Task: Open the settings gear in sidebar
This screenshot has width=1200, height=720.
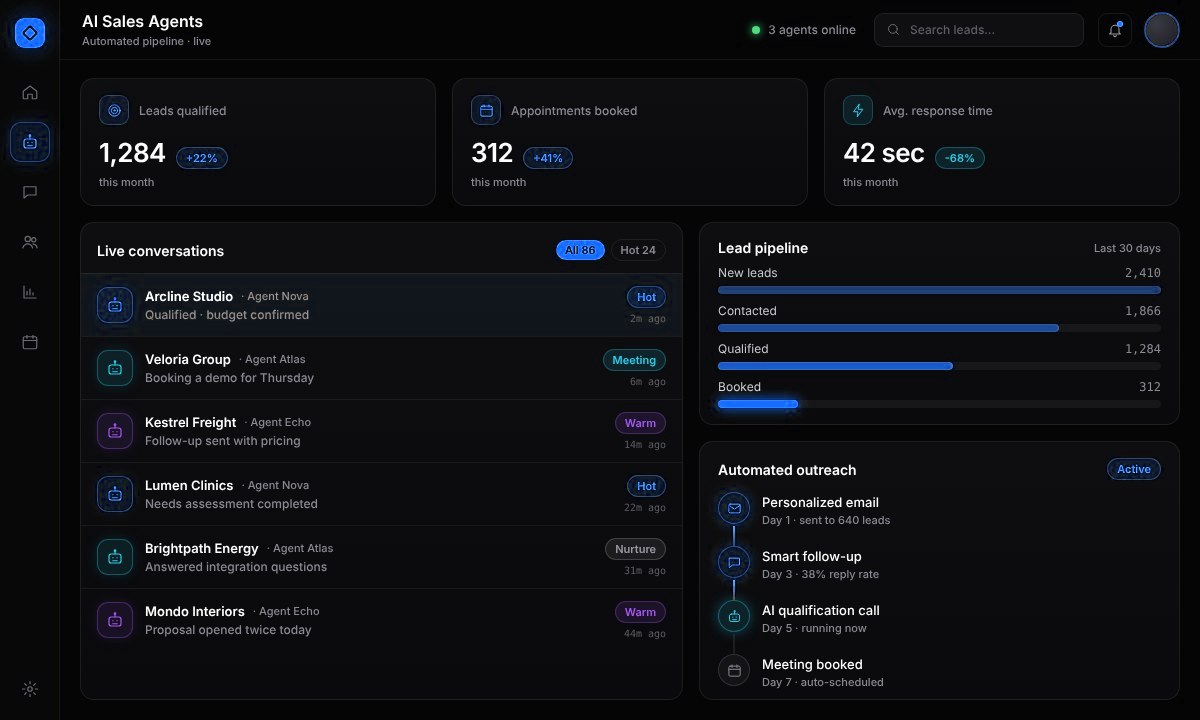Action: tap(30, 689)
